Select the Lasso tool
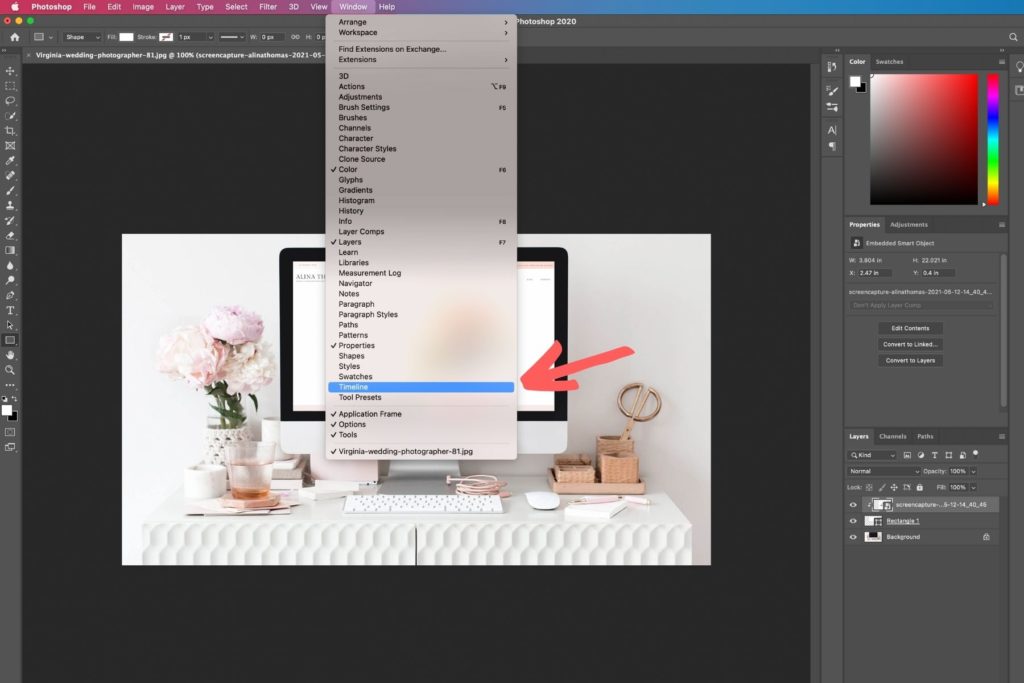This screenshot has height=683, width=1024. point(12,100)
